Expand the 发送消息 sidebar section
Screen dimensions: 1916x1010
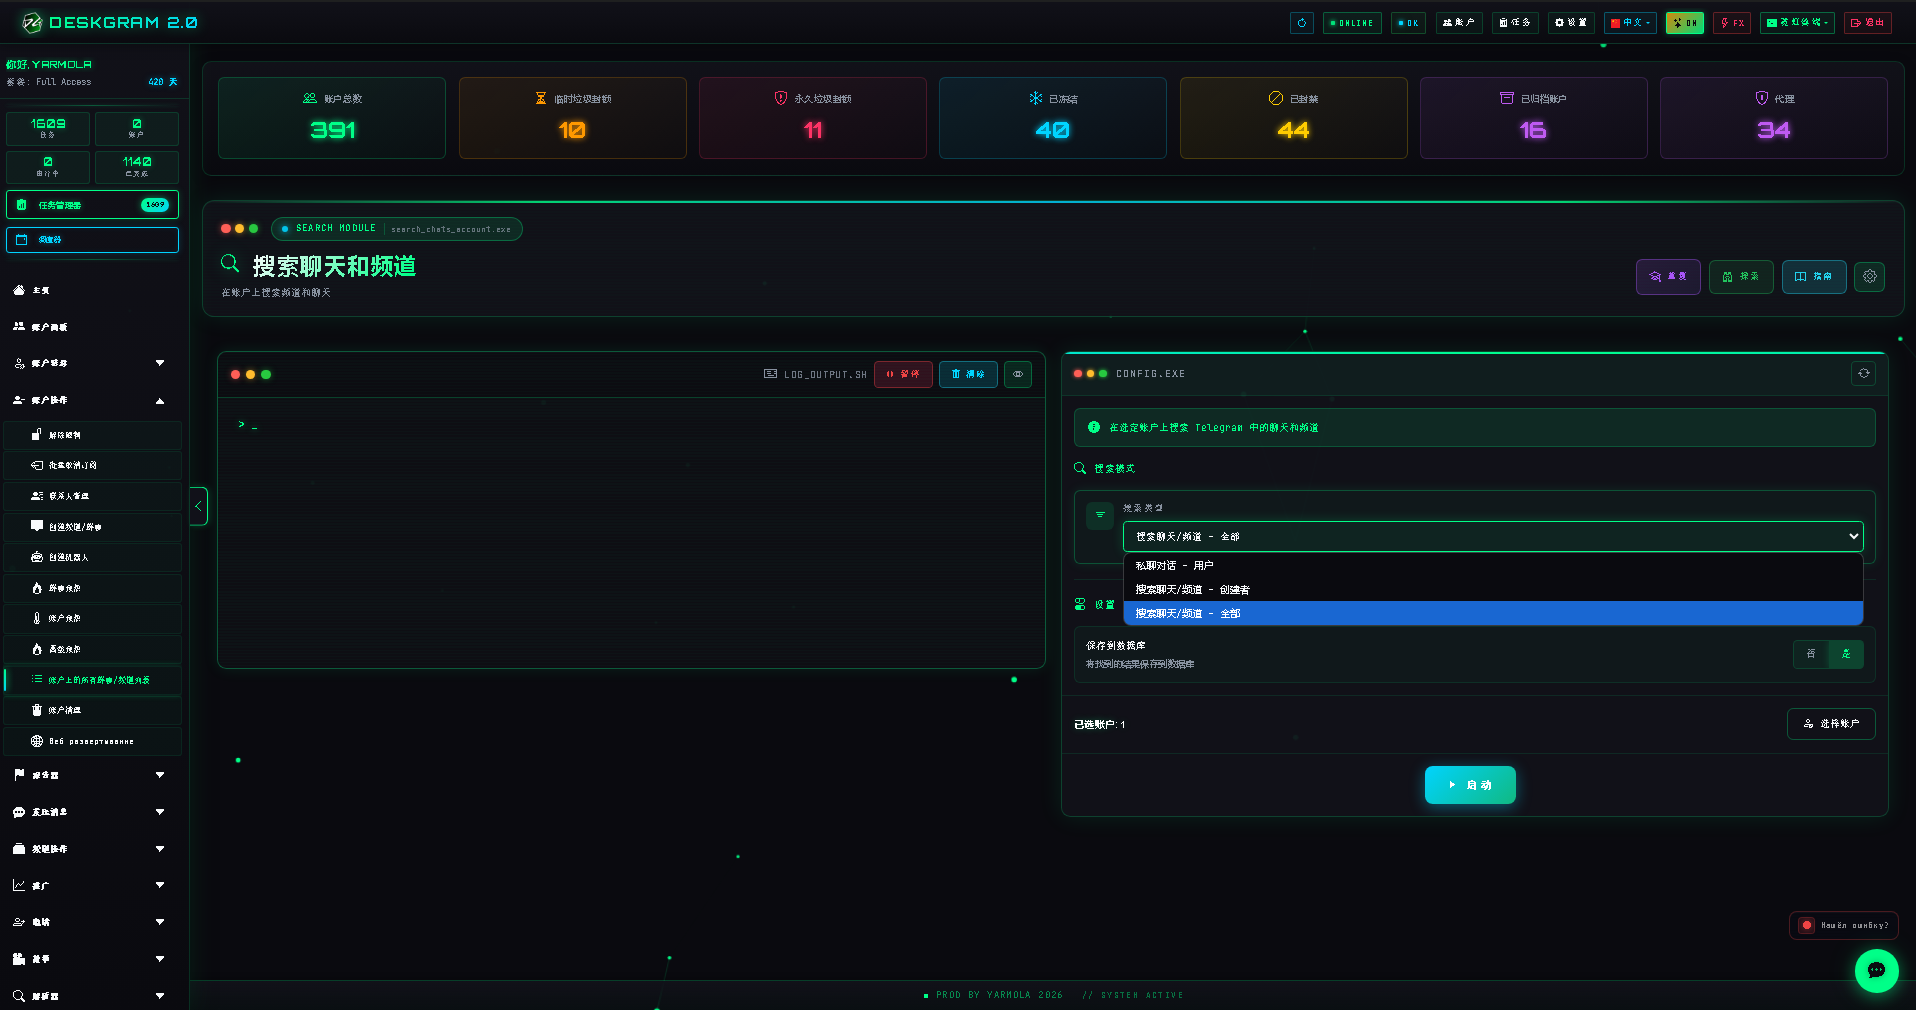click(92, 812)
